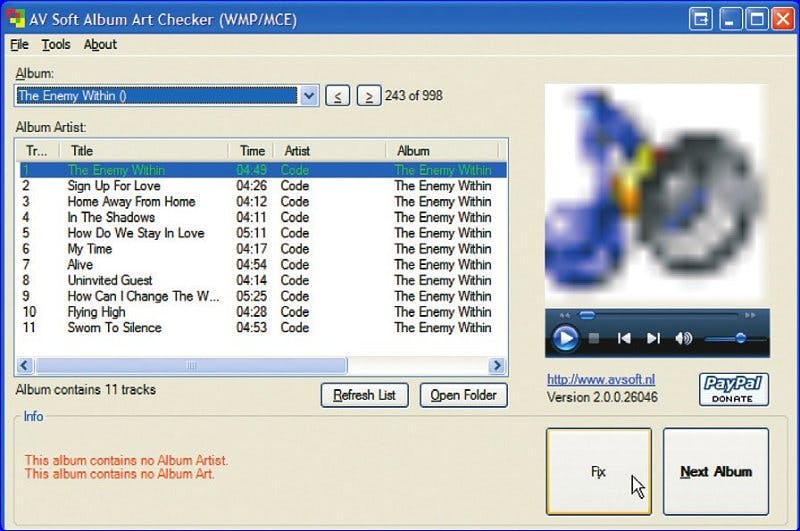Open the About menu
The height and width of the screenshot is (531, 800).
click(x=101, y=45)
